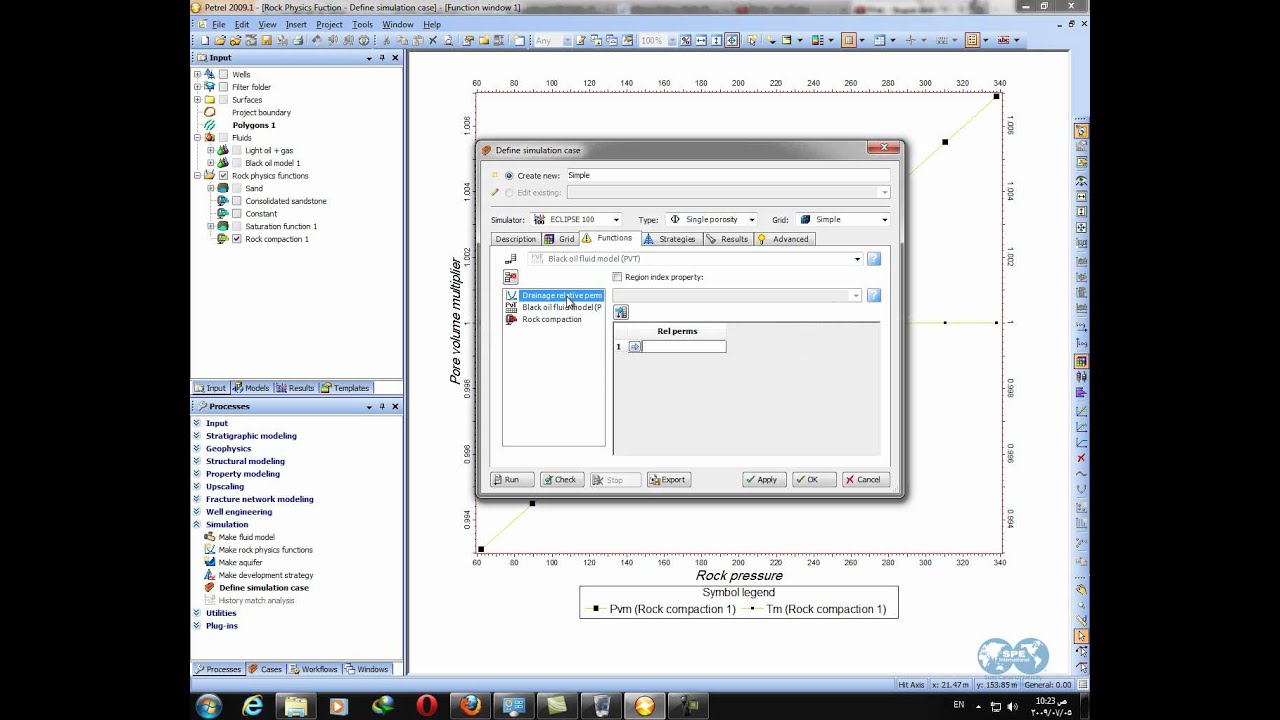Click the New project toolbar icon
Viewport: 1280px width, 720px height.
[x=205, y=41]
